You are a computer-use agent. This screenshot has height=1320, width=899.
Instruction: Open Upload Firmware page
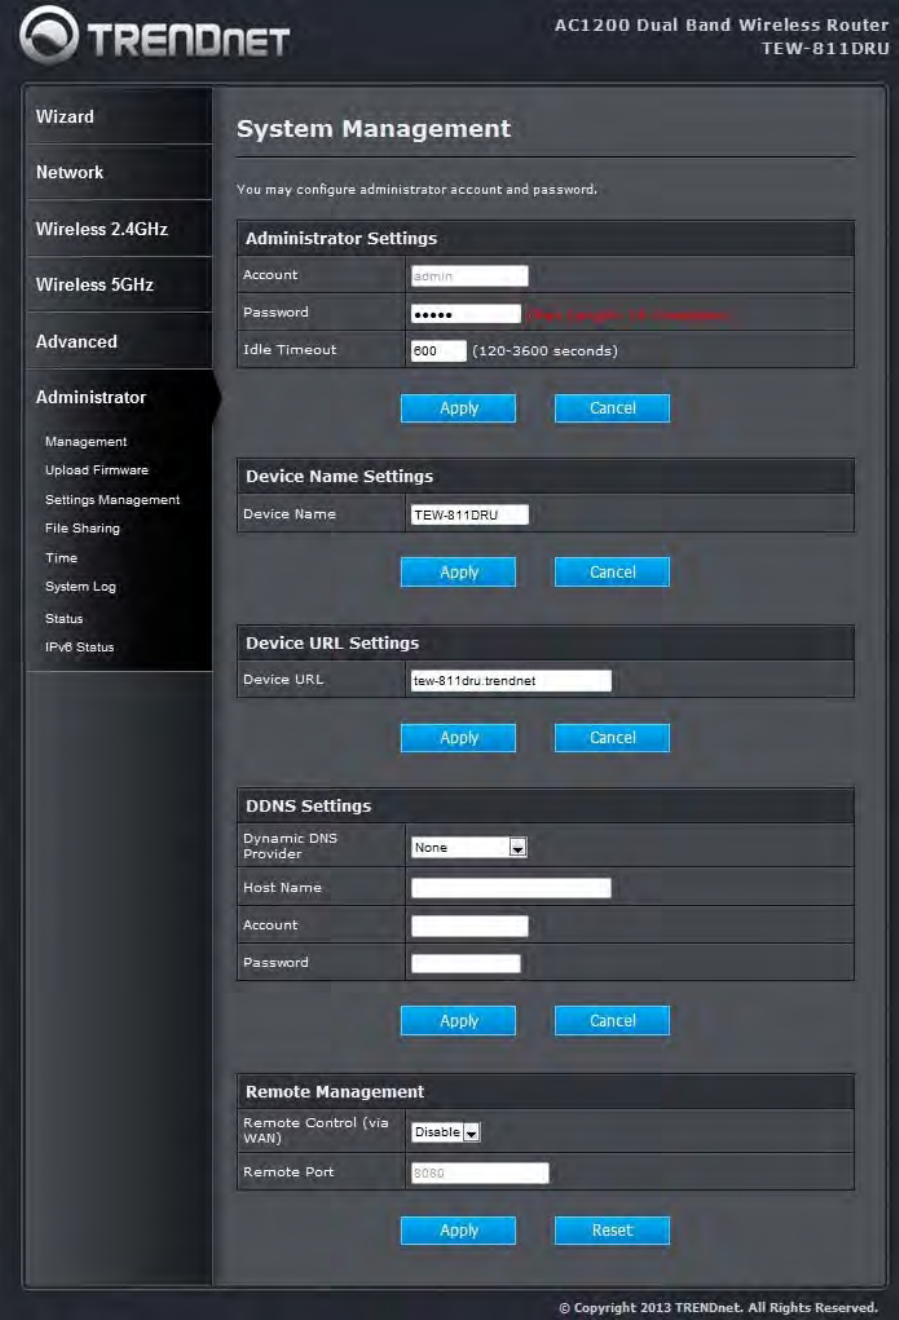click(x=97, y=470)
